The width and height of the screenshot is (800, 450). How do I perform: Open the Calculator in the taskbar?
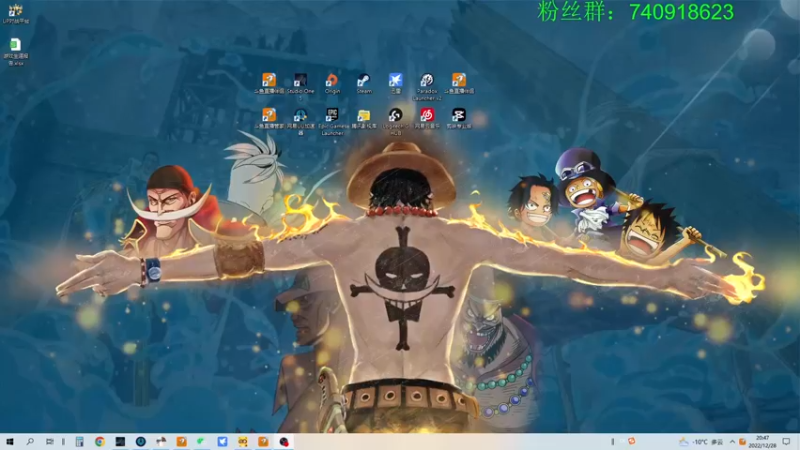79,441
